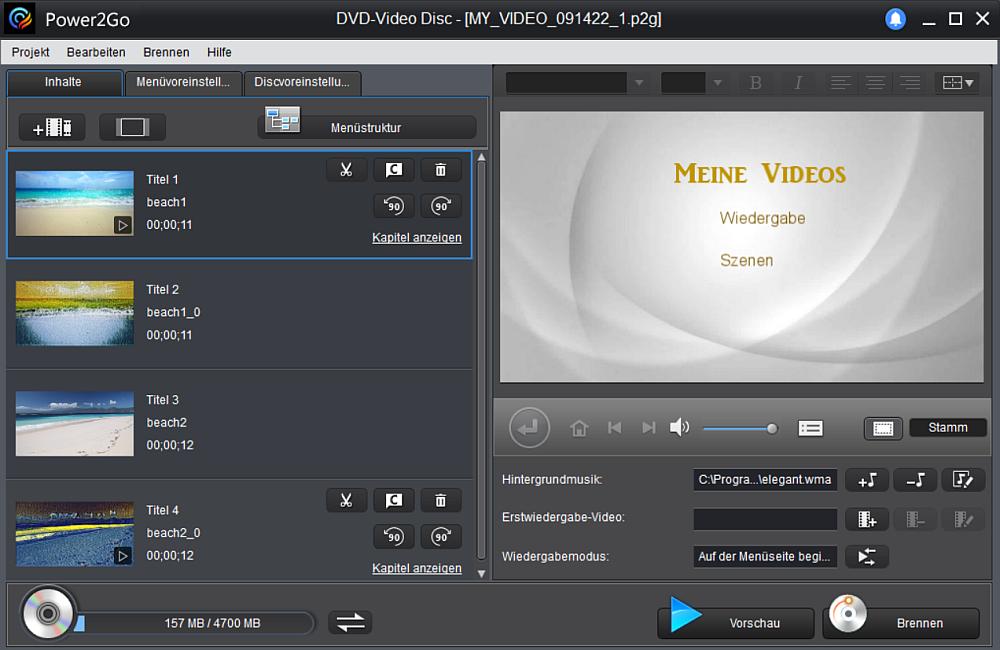The image size is (1000, 650).
Task: Add an Erstwiedergabe-Video with the filmstrip-plus icon
Action: tap(866, 518)
